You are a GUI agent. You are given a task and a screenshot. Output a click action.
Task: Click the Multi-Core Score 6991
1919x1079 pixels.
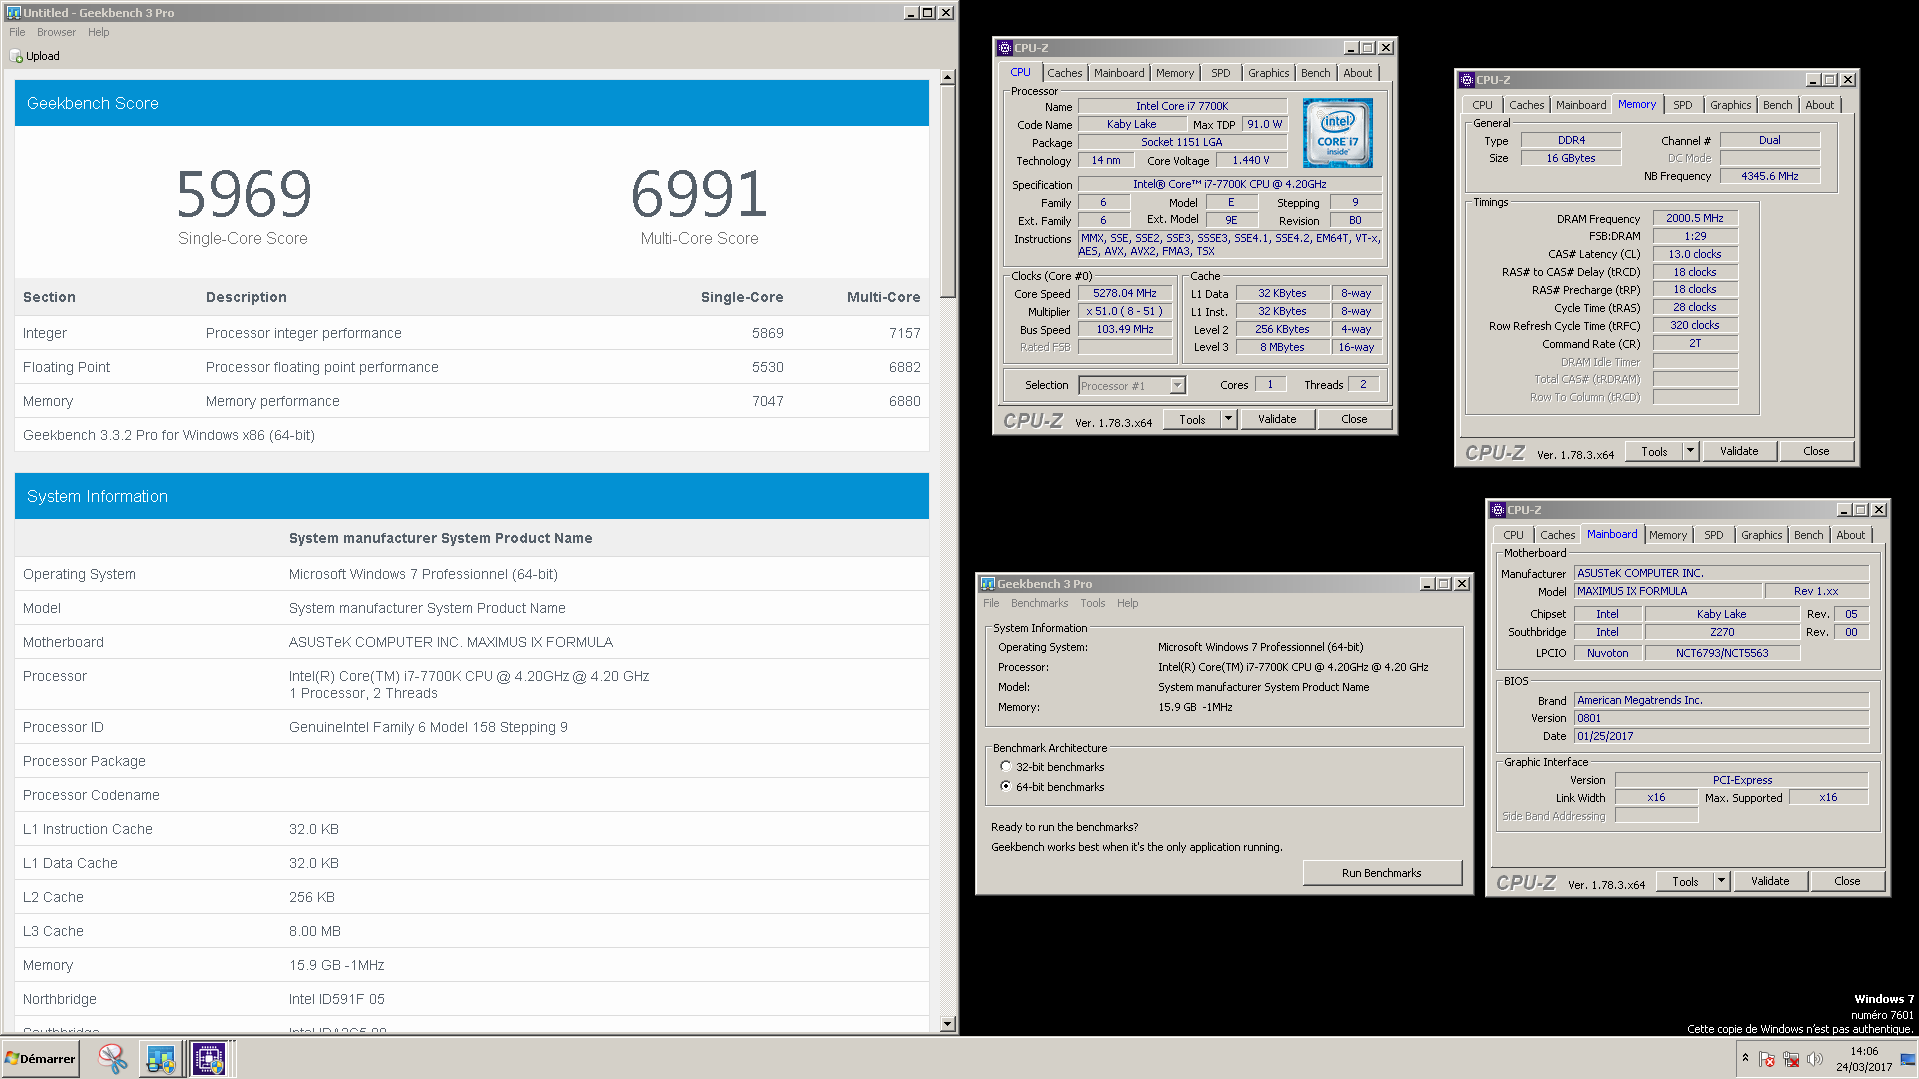coord(699,194)
